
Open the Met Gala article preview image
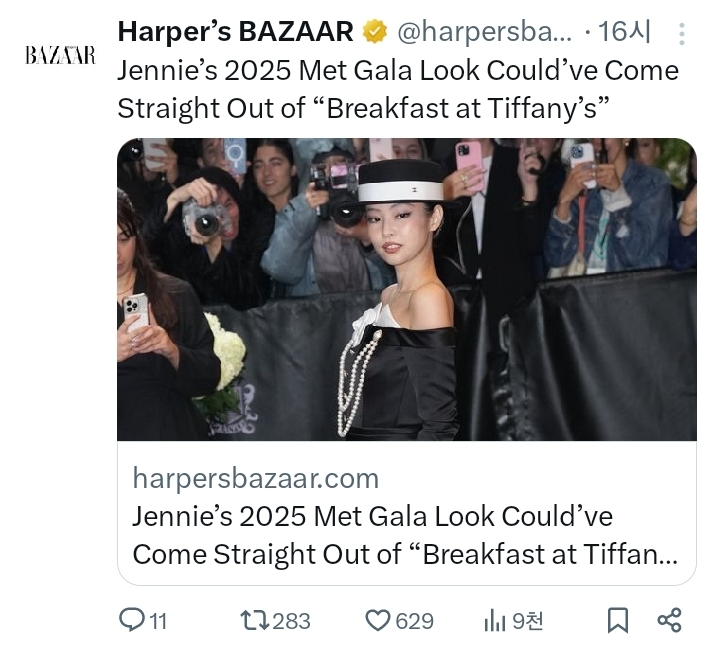(x=406, y=289)
